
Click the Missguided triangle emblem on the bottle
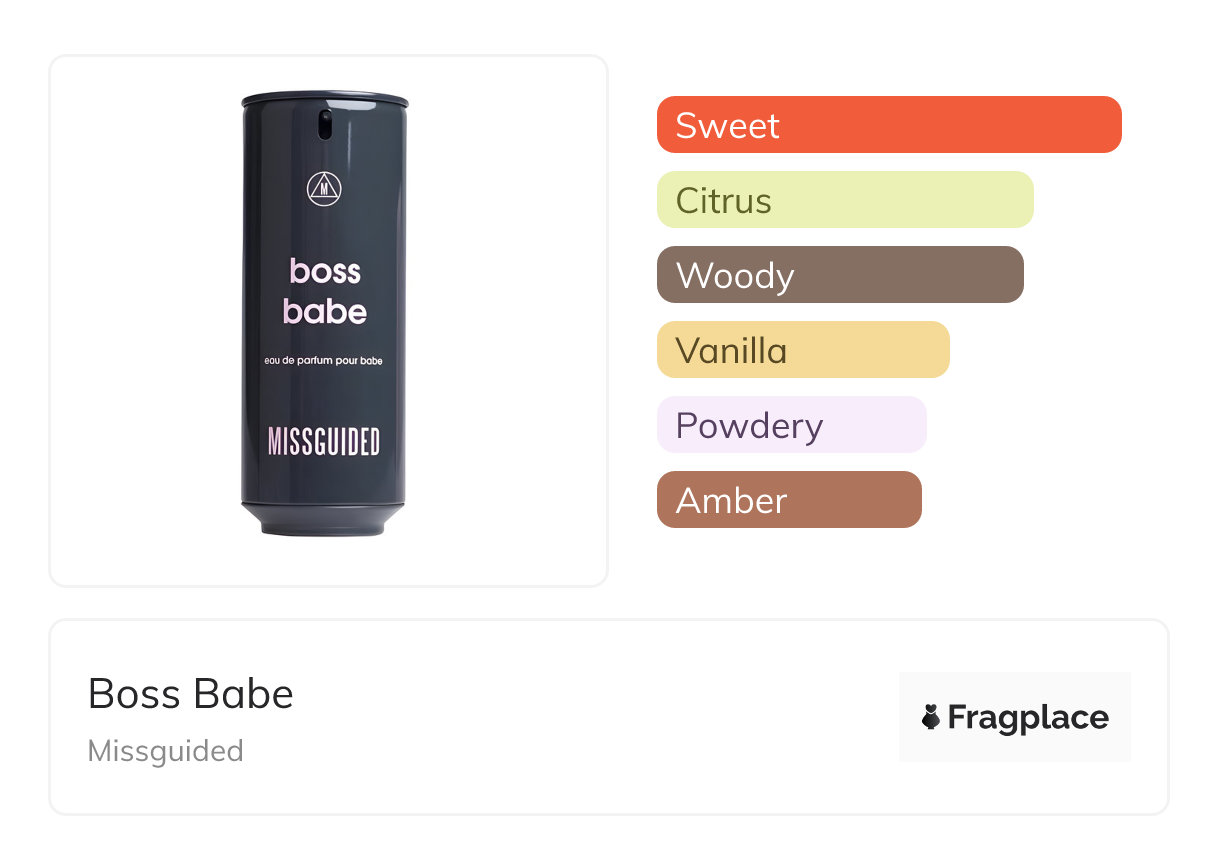(324, 188)
